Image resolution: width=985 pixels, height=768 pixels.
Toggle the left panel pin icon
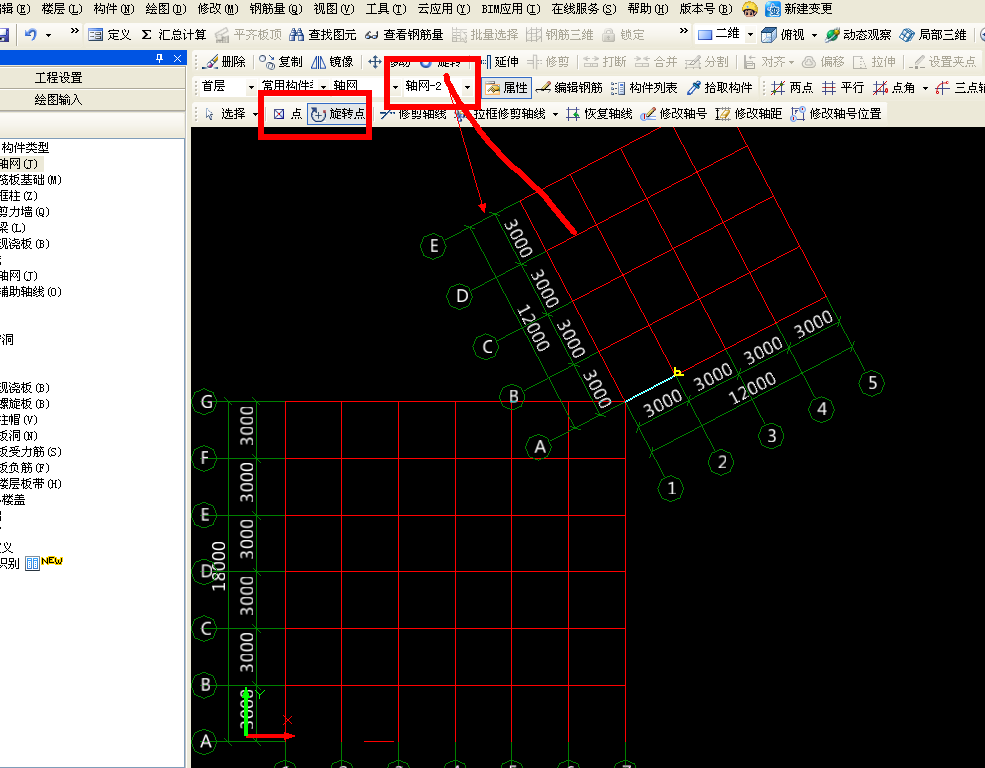(x=160, y=58)
